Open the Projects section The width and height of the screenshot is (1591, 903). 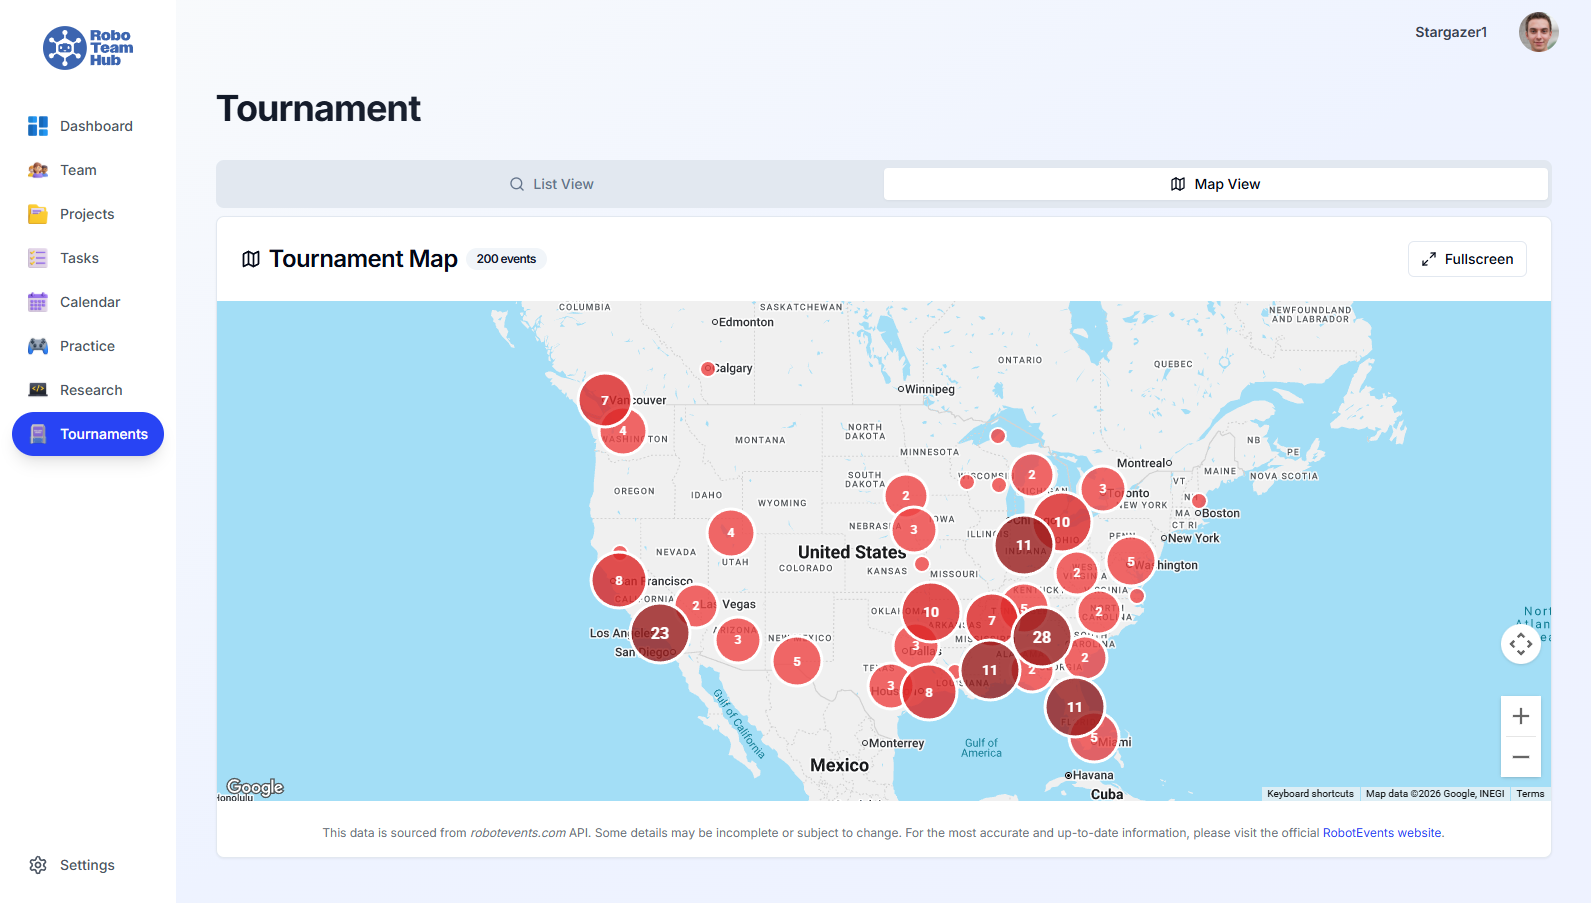88,214
